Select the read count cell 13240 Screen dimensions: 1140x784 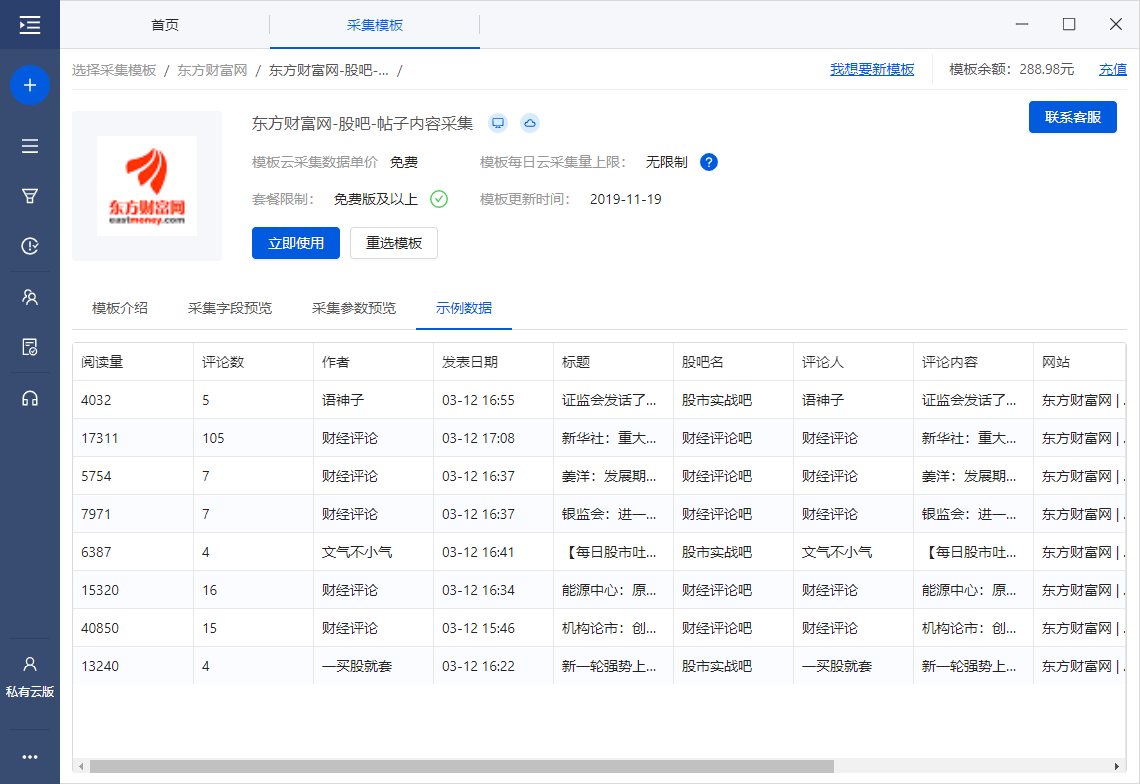tap(133, 665)
